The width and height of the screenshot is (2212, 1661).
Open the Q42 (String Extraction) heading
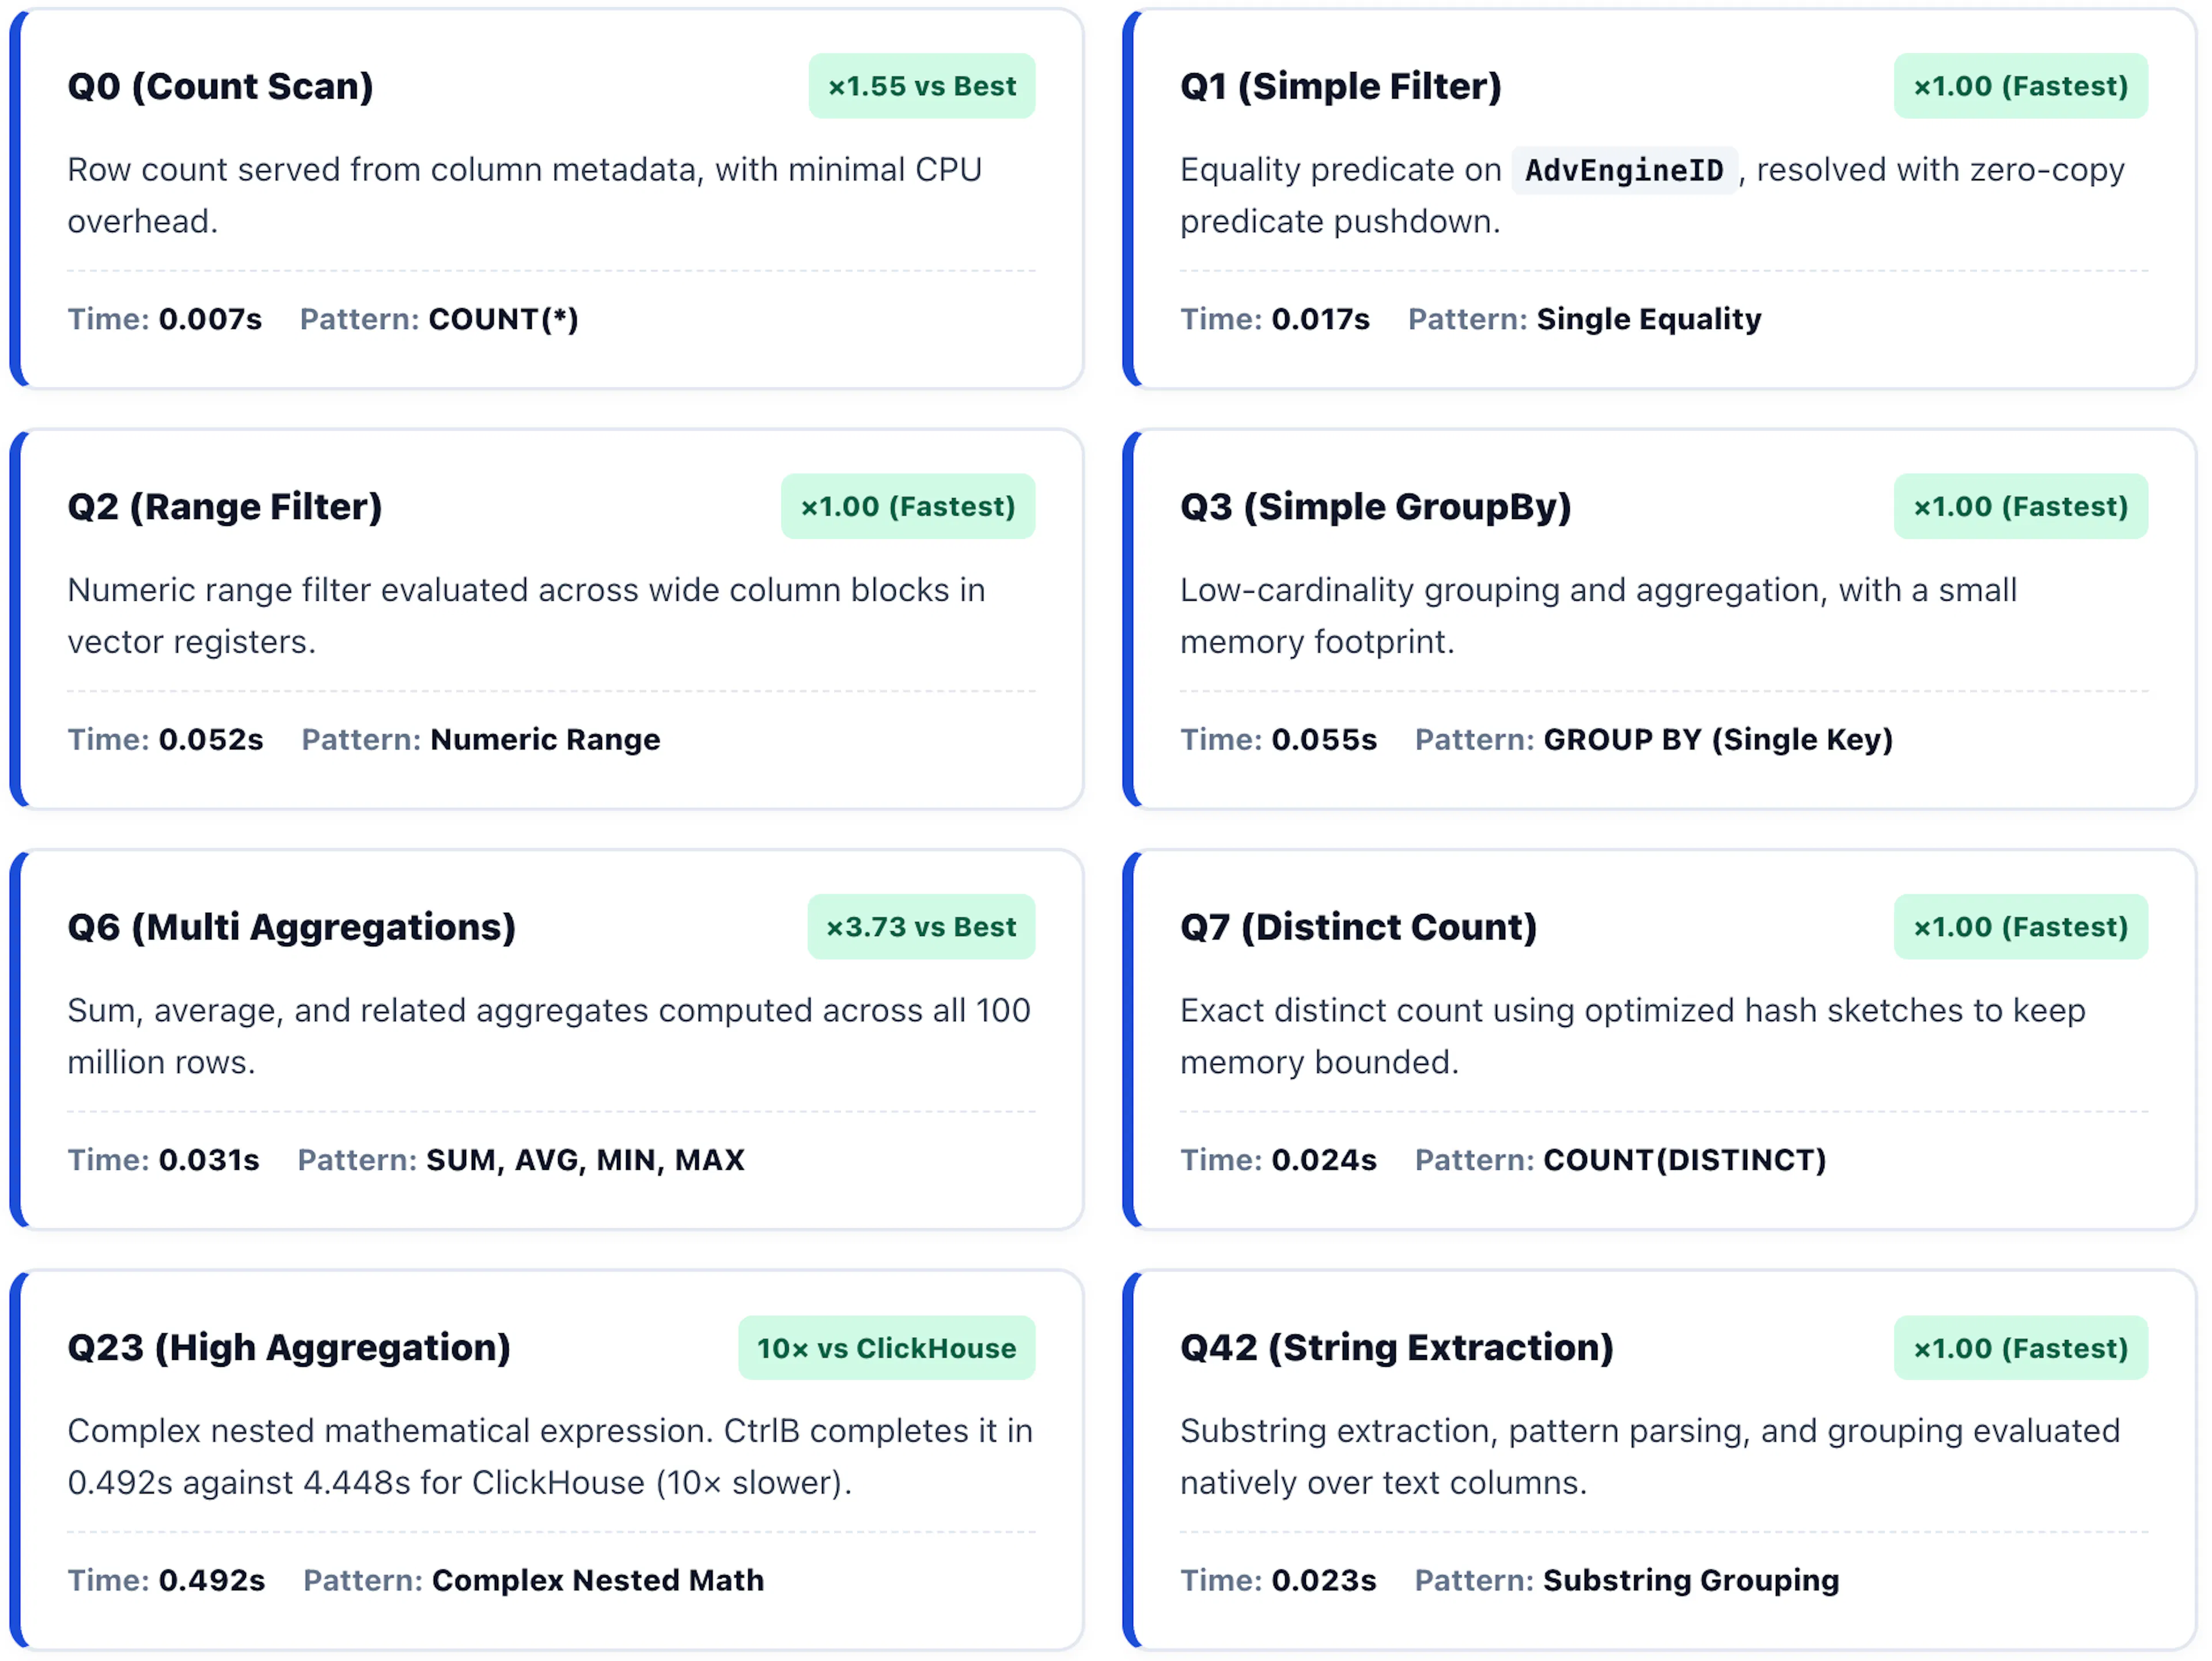(1397, 1348)
